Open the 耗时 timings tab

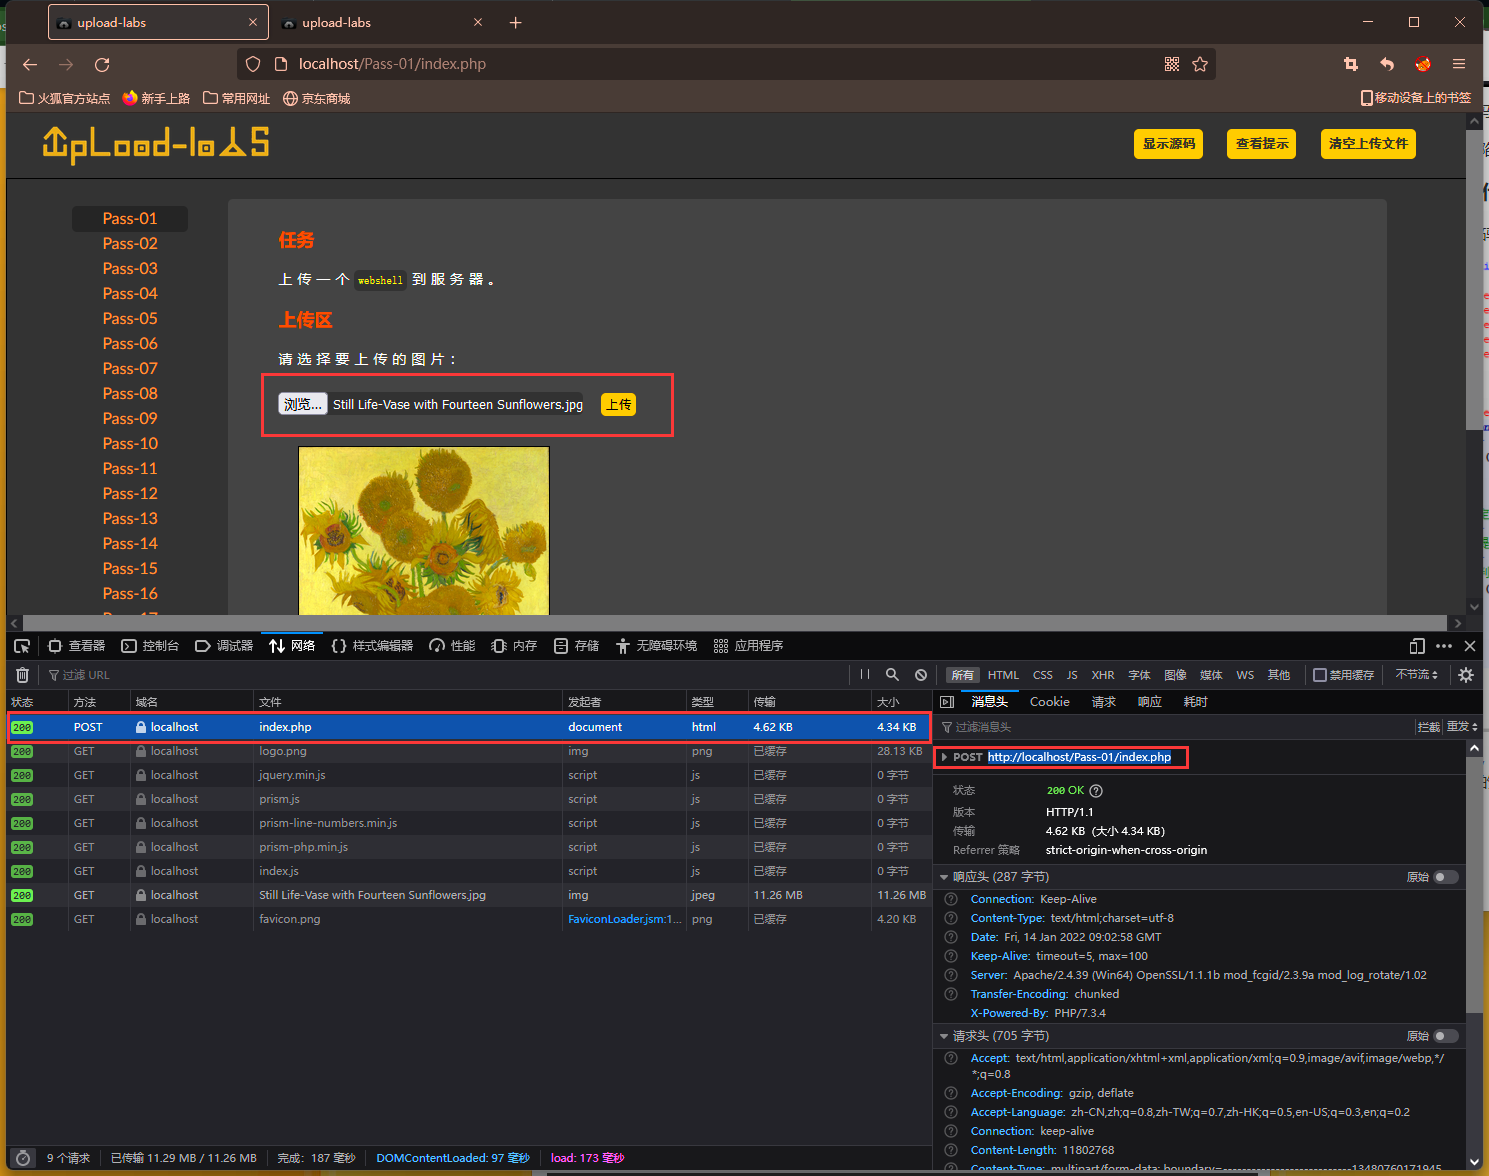click(1196, 702)
